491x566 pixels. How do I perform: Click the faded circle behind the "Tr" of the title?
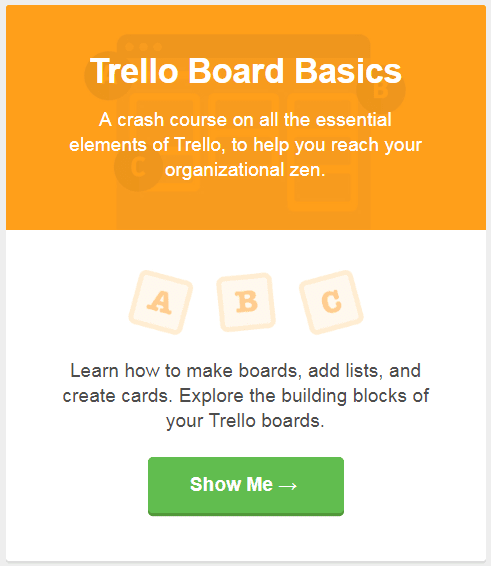pos(108,76)
